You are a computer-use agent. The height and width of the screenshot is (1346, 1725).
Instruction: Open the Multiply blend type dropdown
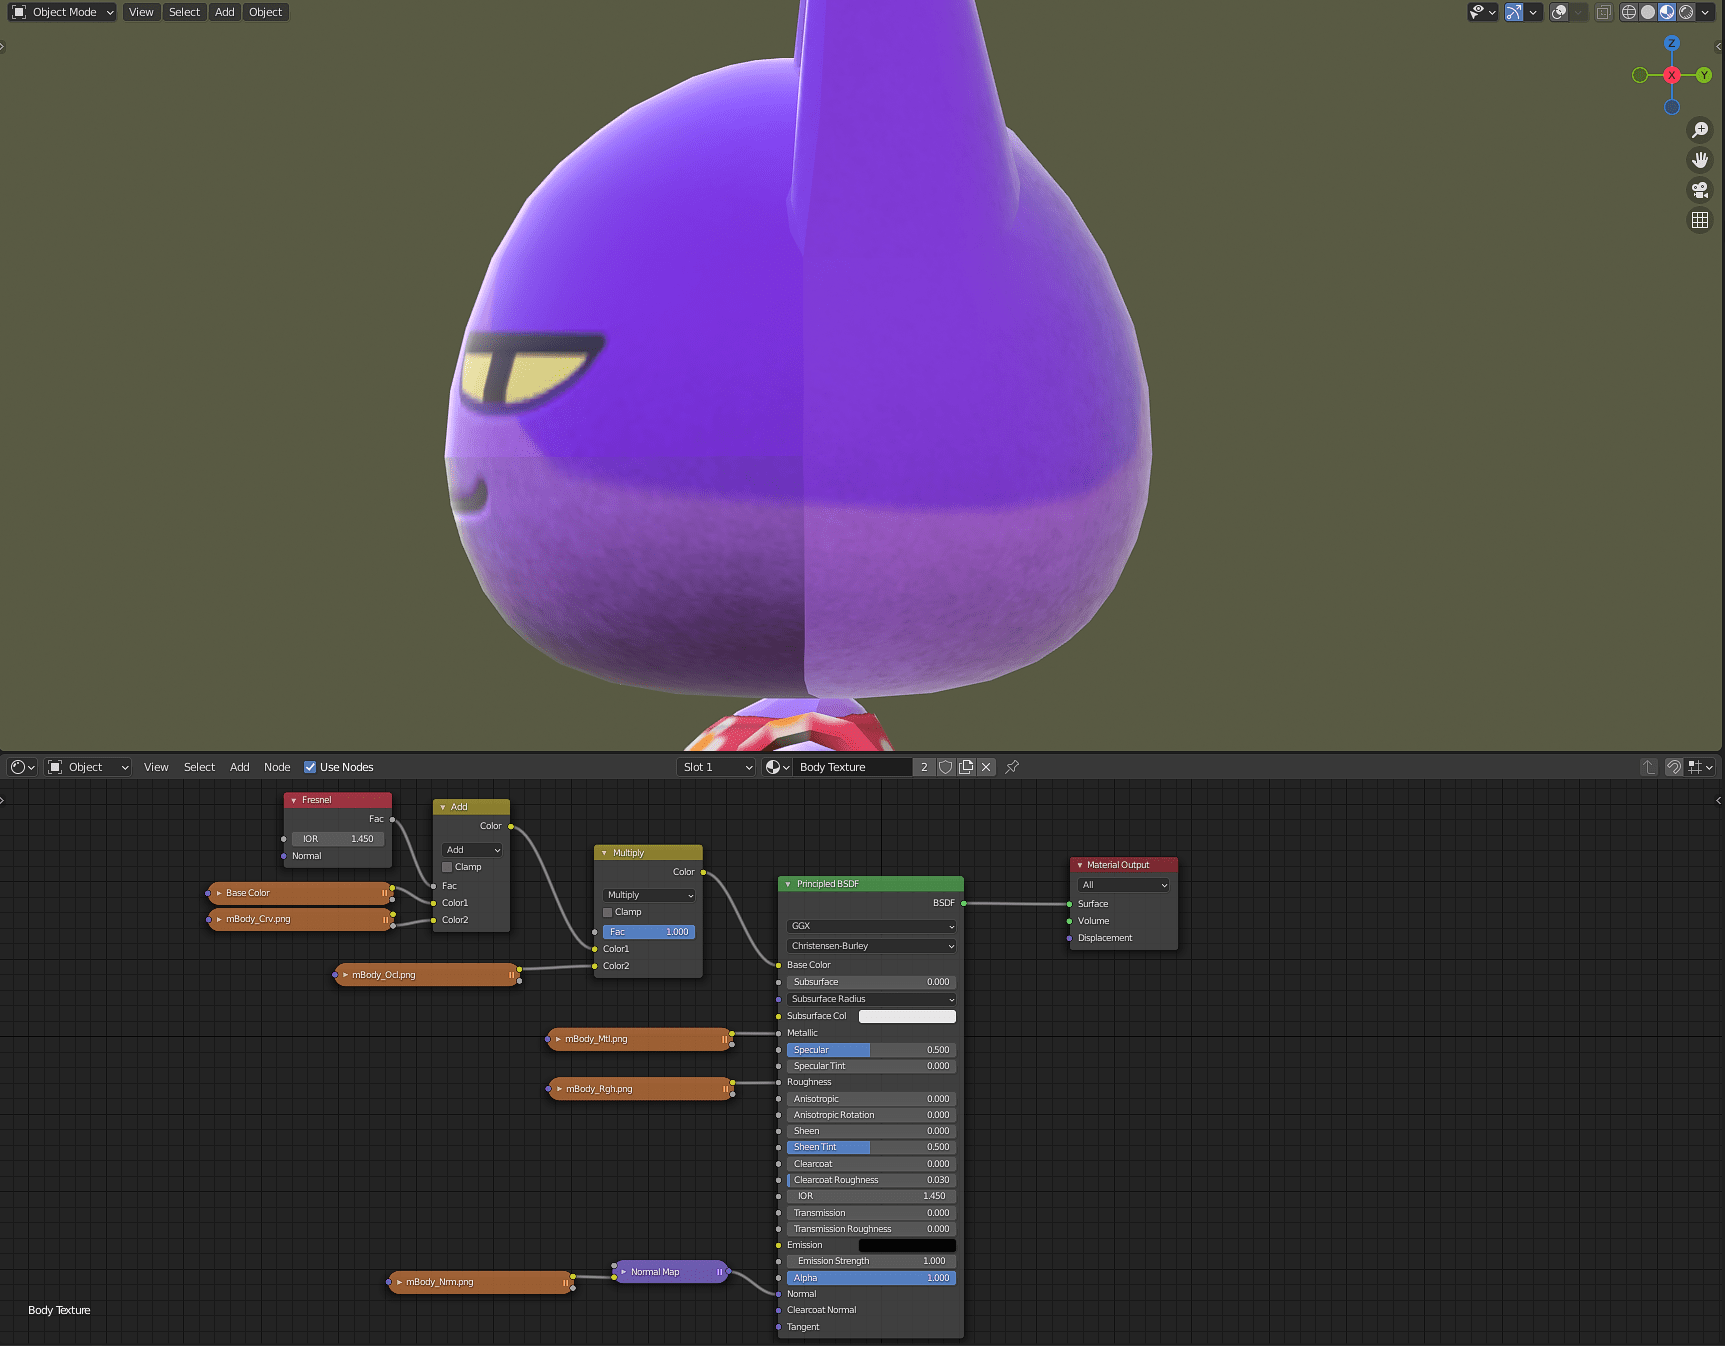click(x=649, y=895)
